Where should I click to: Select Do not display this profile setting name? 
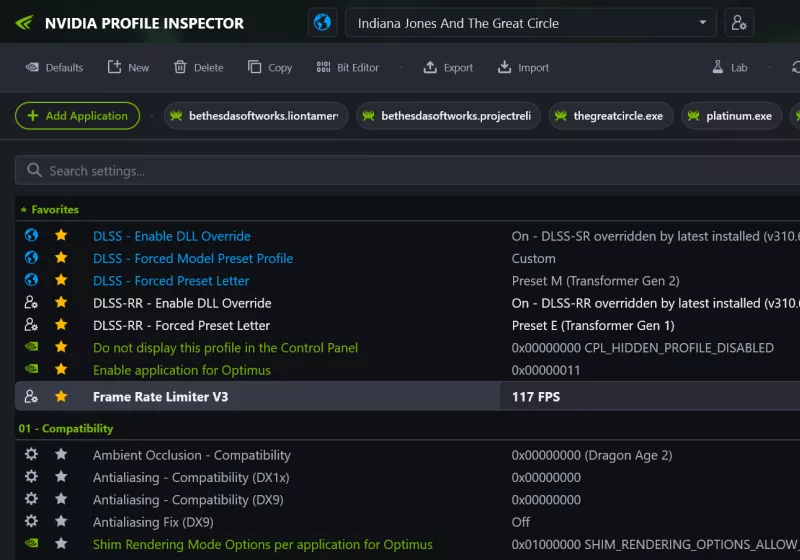[225, 348]
